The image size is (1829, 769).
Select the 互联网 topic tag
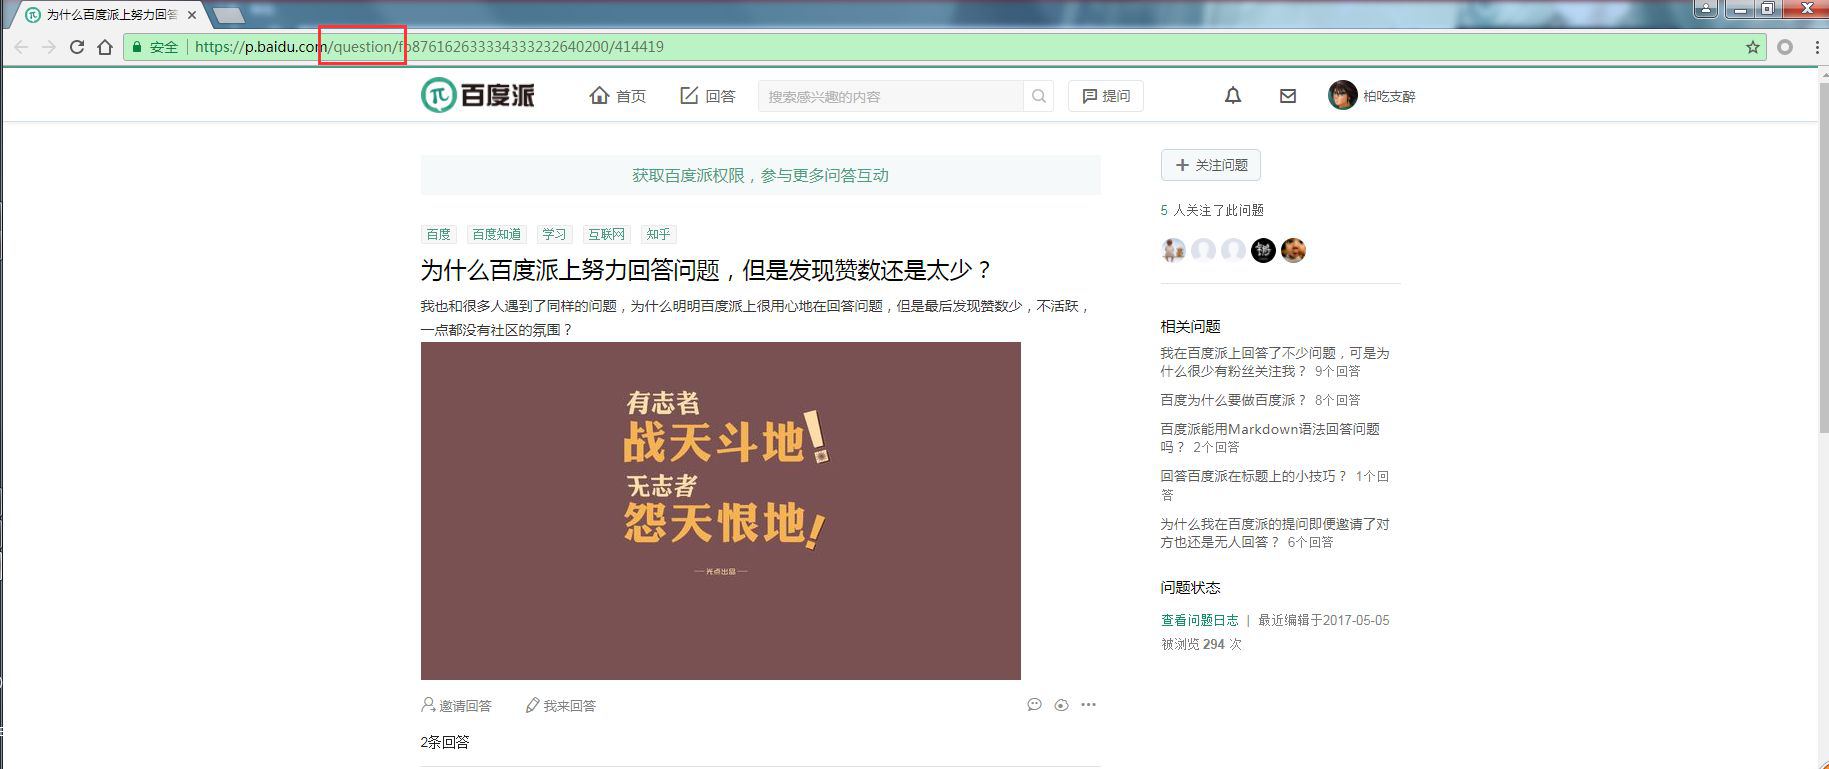click(606, 234)
